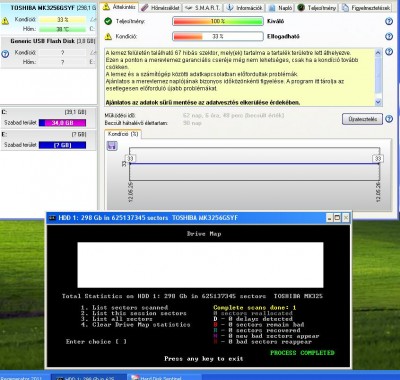Click the green check icon beside Teljesítmény
This screenshot has width=400, height=380.
(108, 21)
